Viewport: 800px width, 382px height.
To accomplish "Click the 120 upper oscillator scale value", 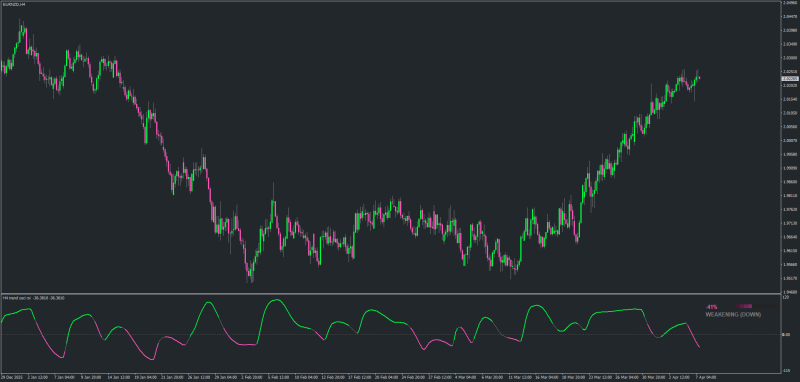I will pyautogui.click(x=785, y=297).
